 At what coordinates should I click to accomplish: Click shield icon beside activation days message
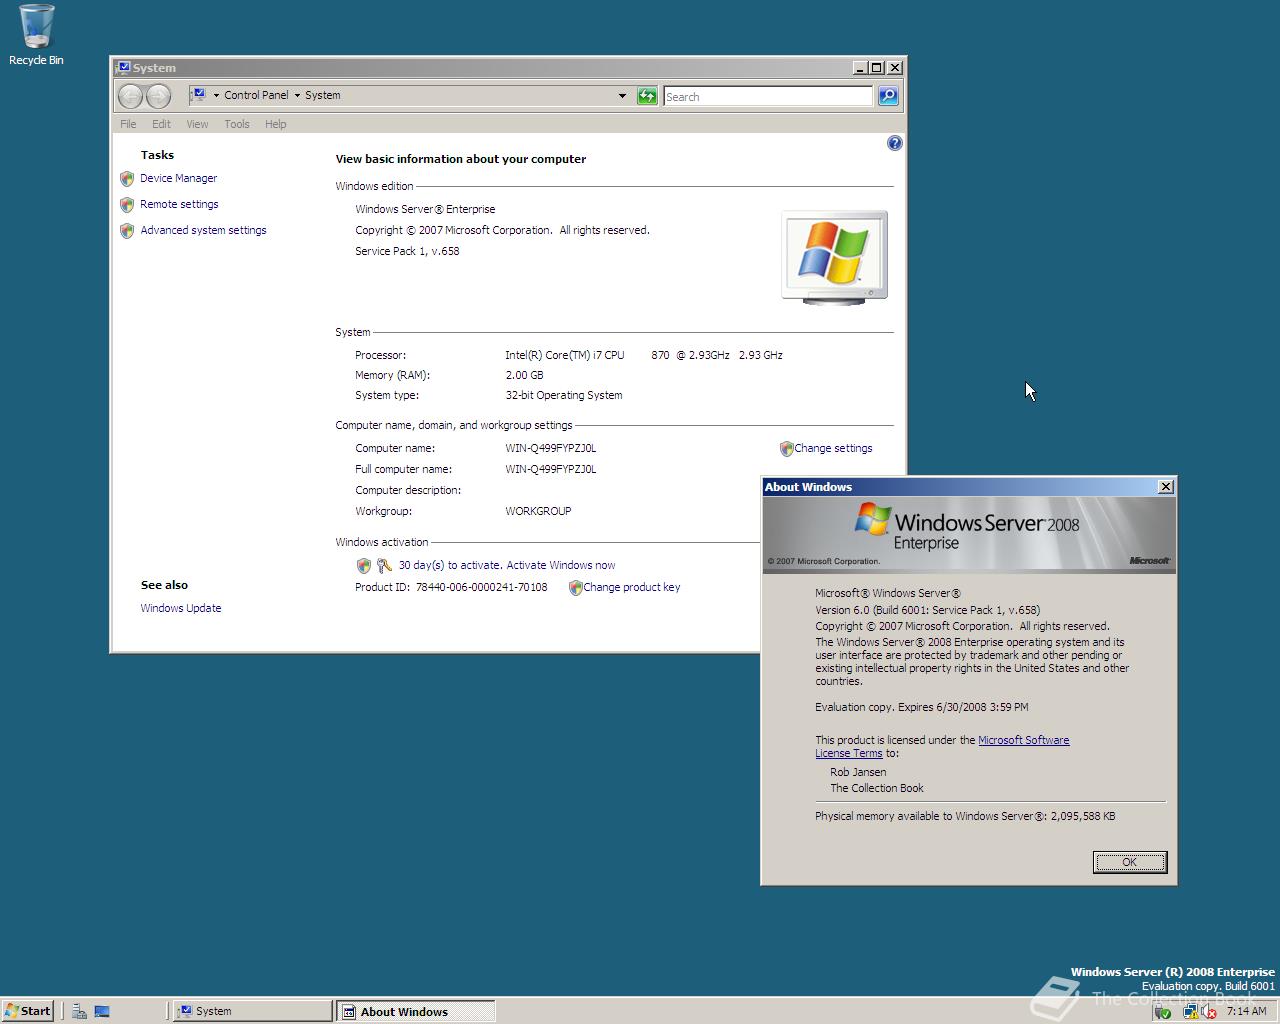pos(364,566)
